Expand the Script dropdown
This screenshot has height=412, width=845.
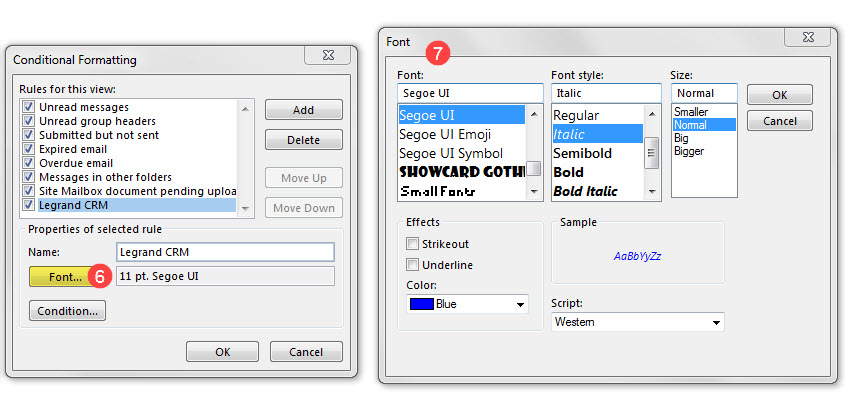(716, 322)
